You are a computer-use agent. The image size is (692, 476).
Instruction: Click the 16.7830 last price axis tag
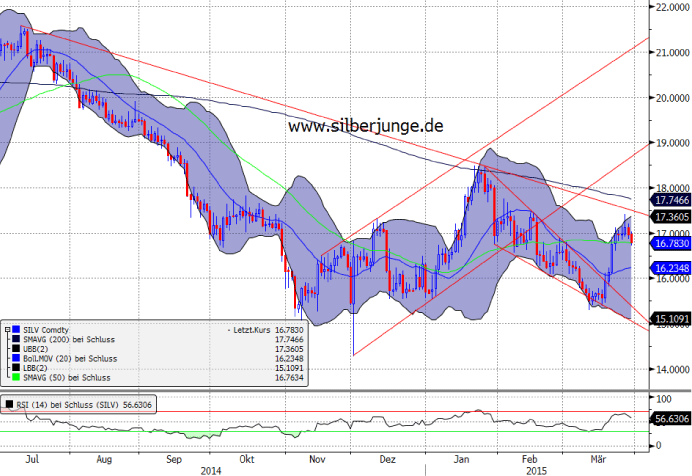668,242
